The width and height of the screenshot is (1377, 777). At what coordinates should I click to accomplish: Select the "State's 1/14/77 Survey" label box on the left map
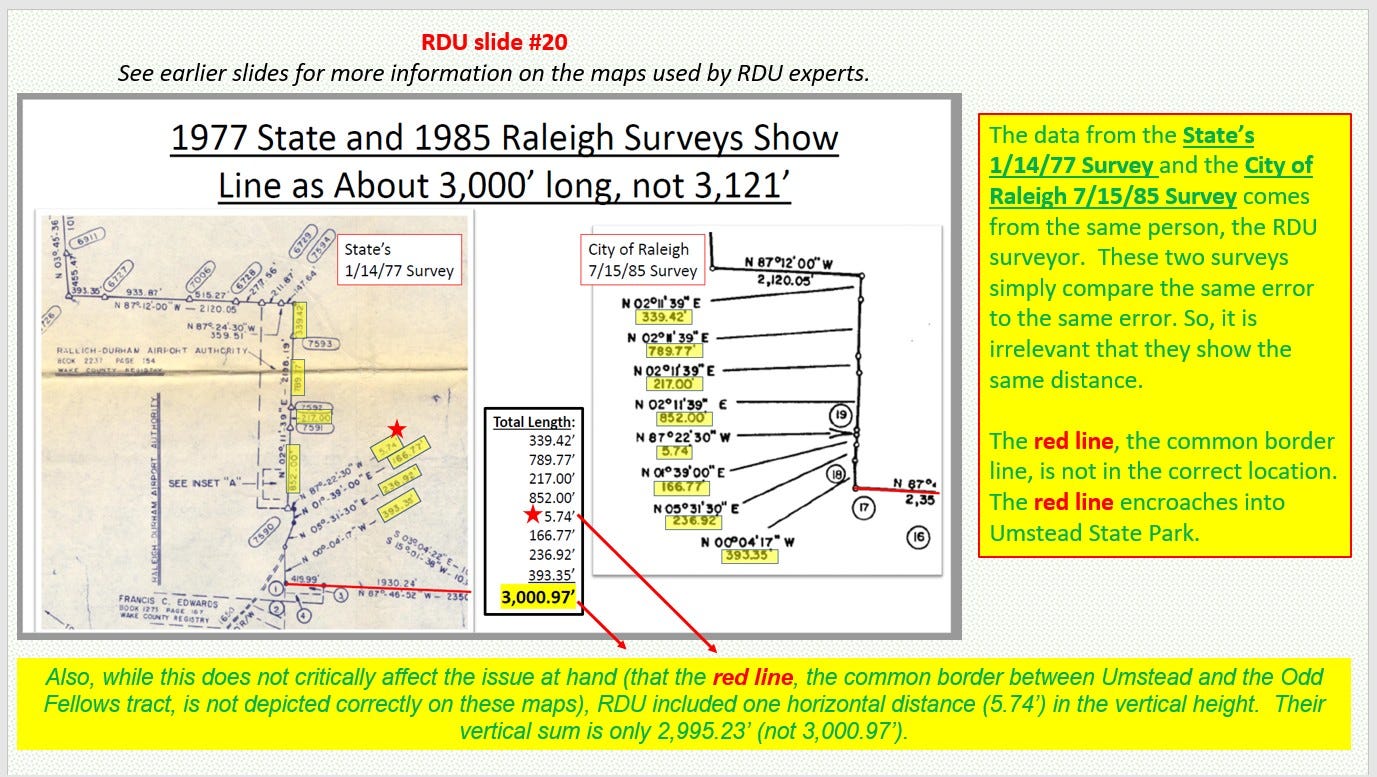click(399, 260)
